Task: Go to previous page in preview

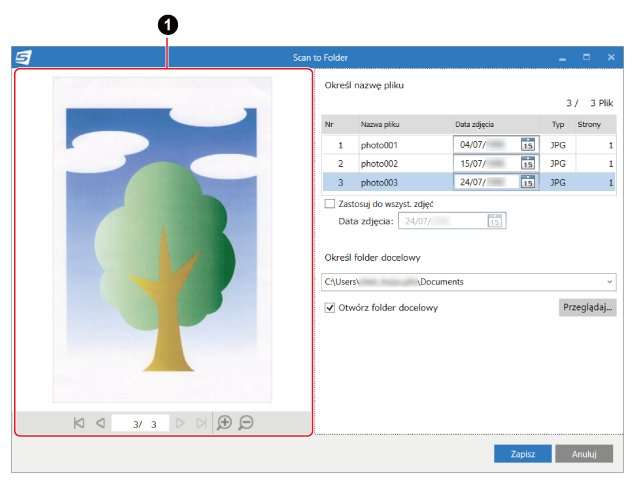Action: pos(100,423)
